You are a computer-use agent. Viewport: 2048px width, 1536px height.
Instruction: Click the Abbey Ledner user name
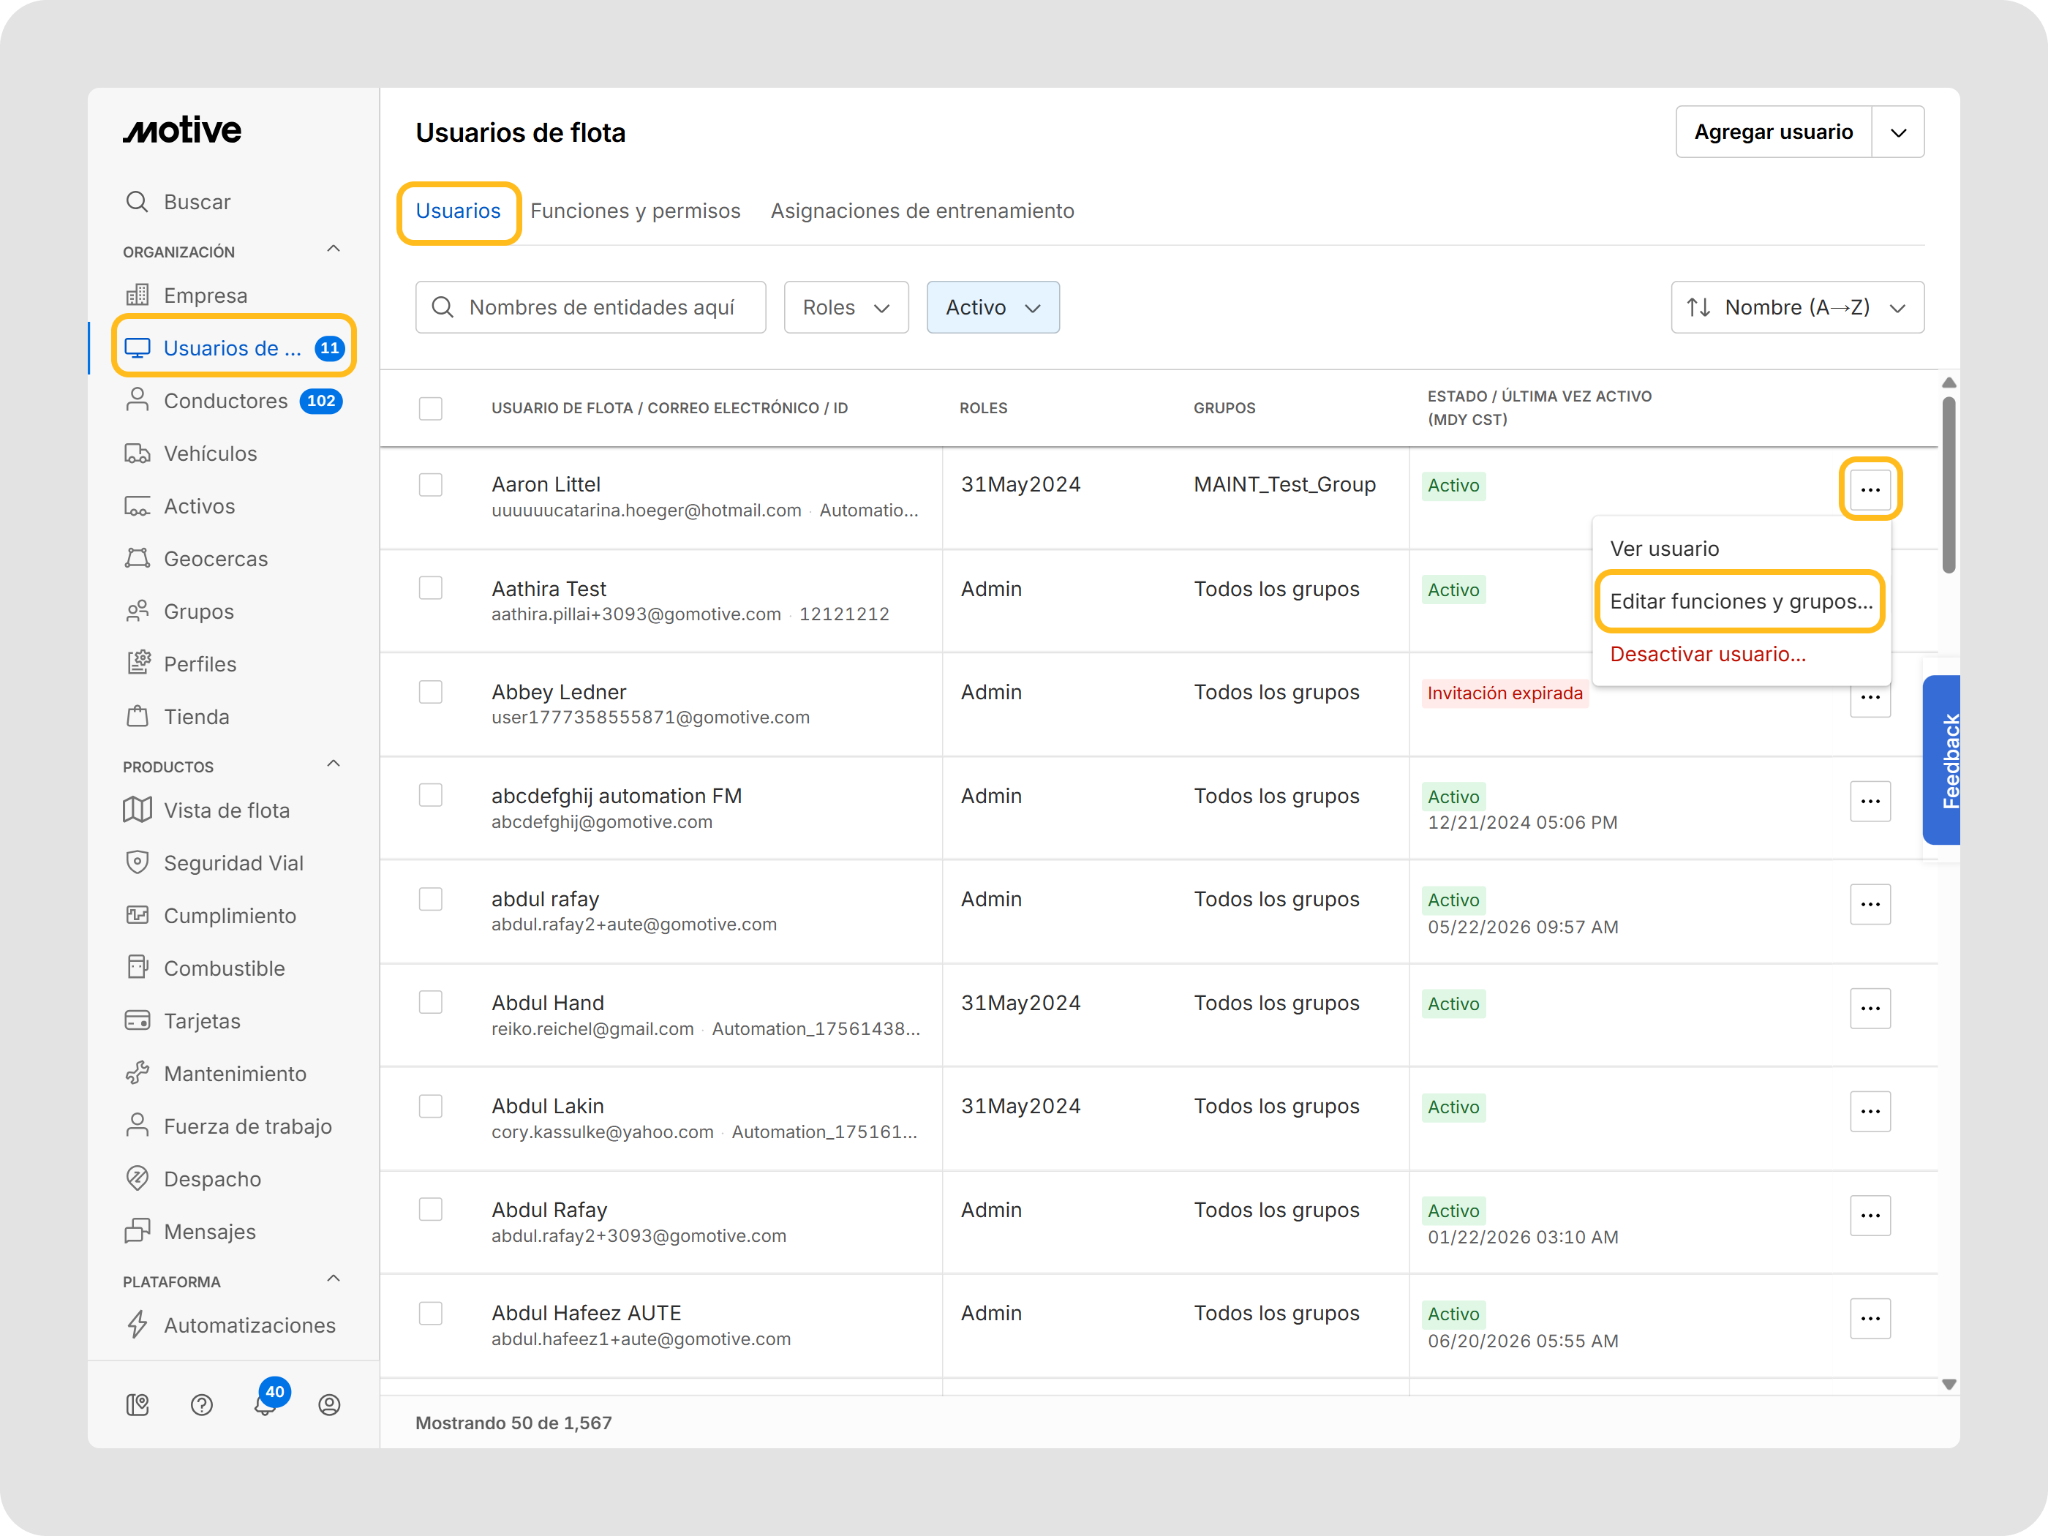click(558, 692)
